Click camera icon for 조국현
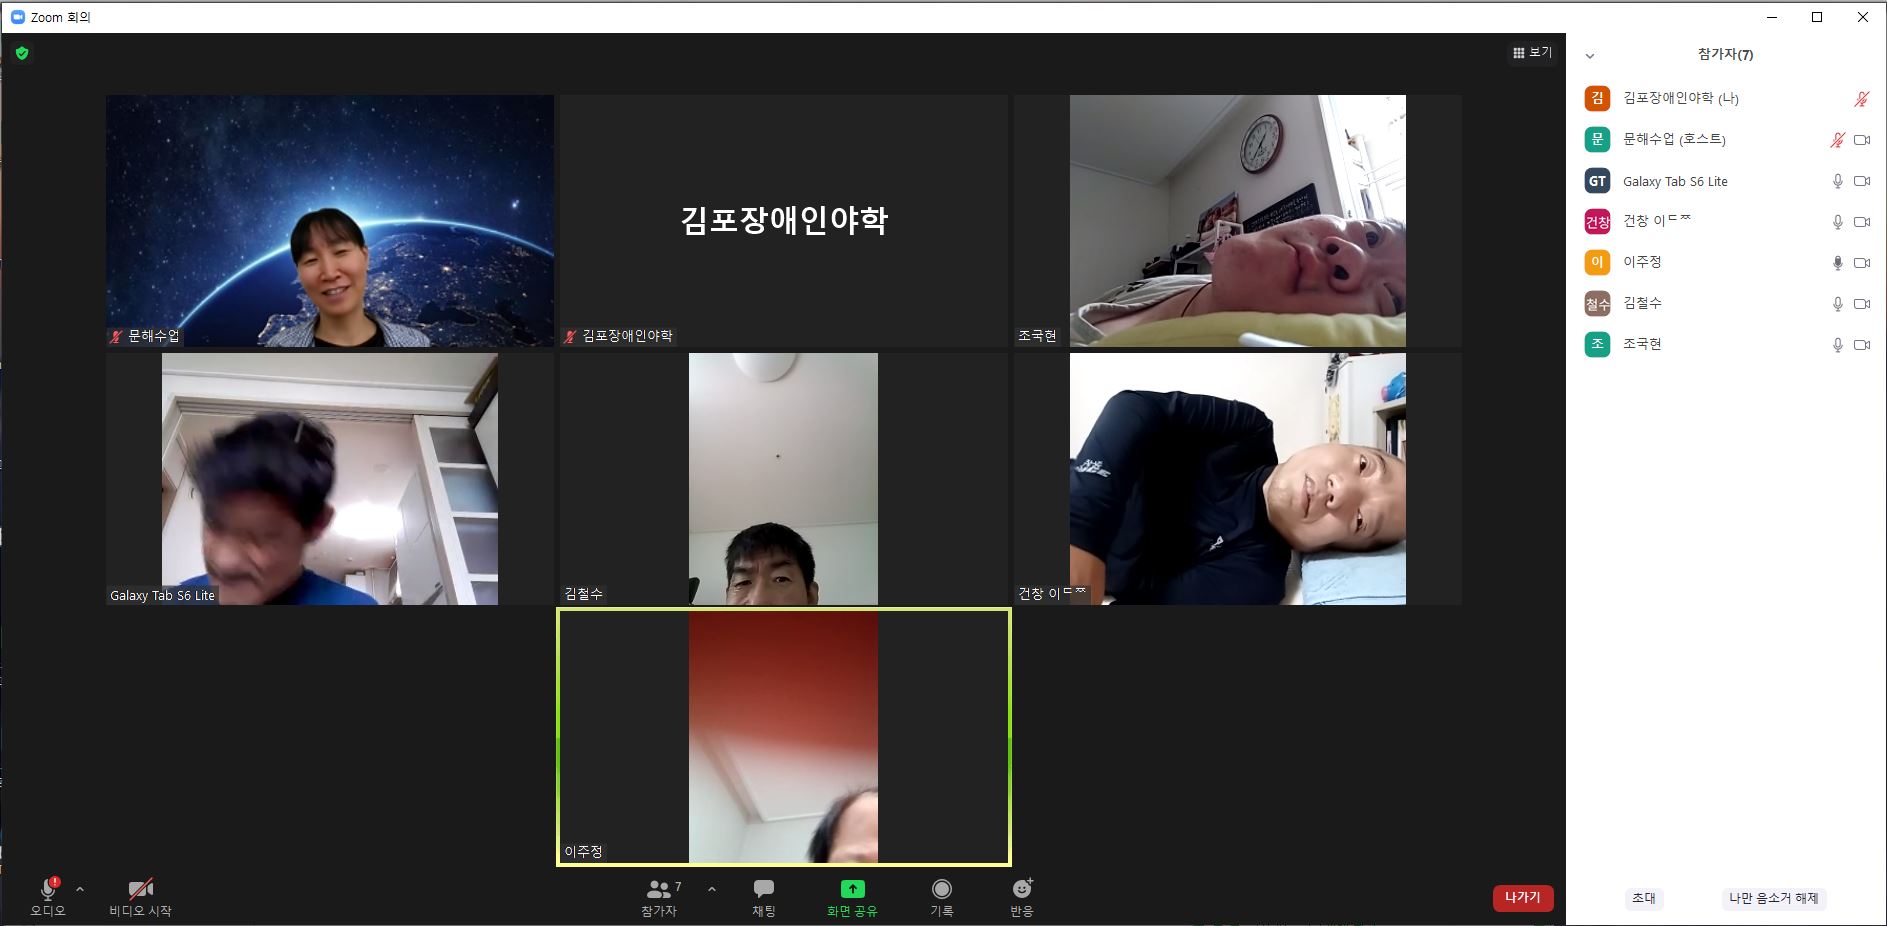Screen dimensions: 1887x926 click(1862, 345)
